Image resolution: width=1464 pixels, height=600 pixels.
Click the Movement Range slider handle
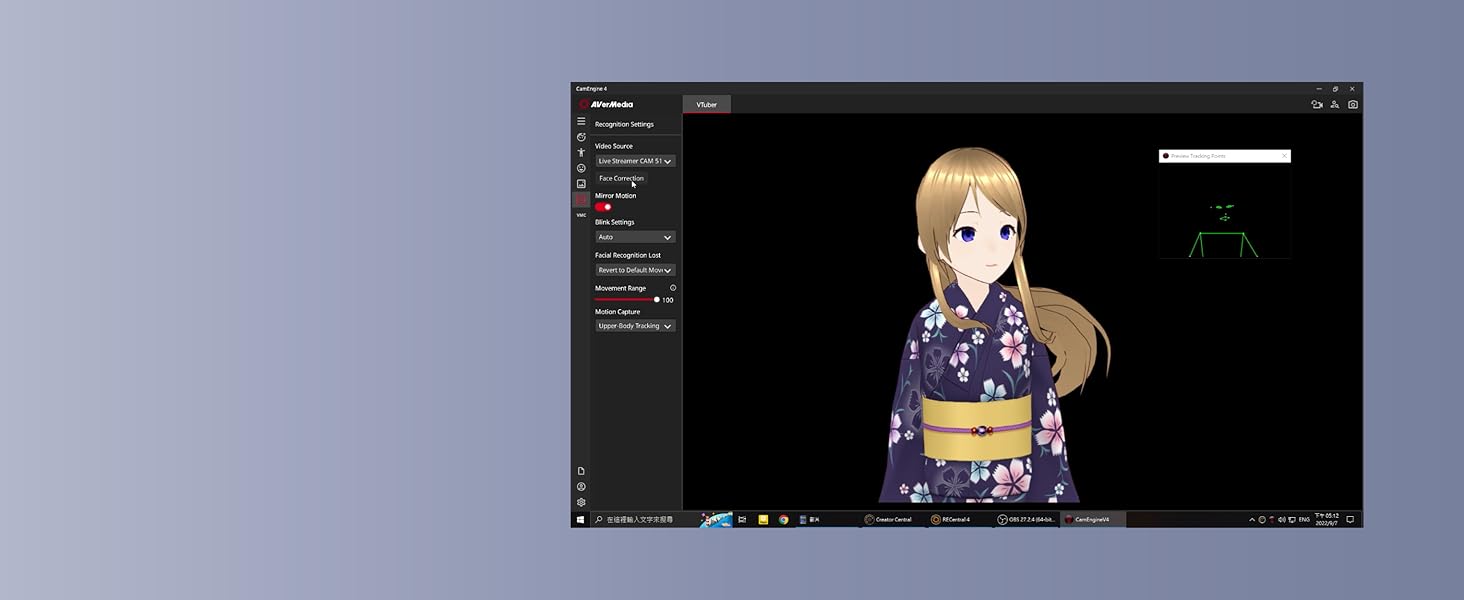[x=657, y=300]
